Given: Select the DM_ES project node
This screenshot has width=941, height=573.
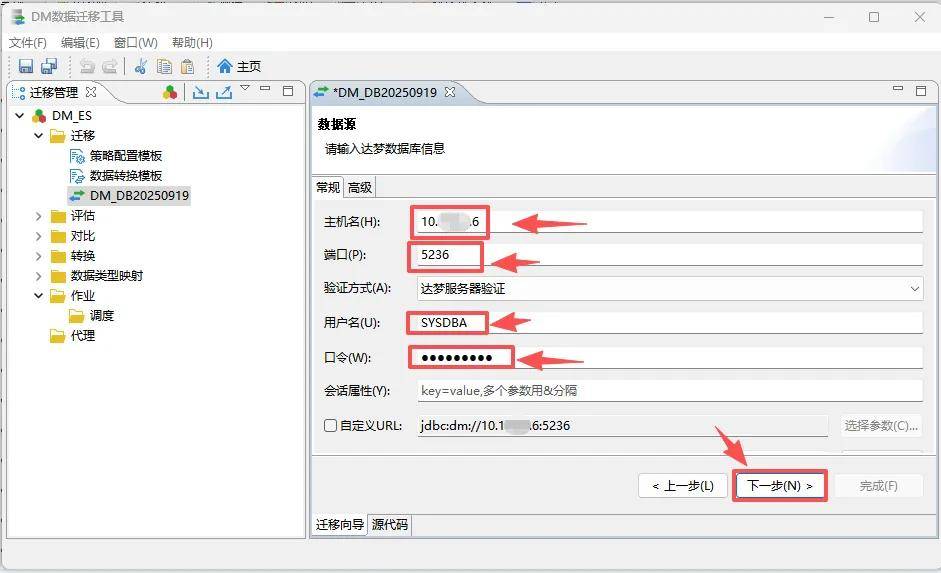Looking at the screenshot, I should click(x=71, y=115).
